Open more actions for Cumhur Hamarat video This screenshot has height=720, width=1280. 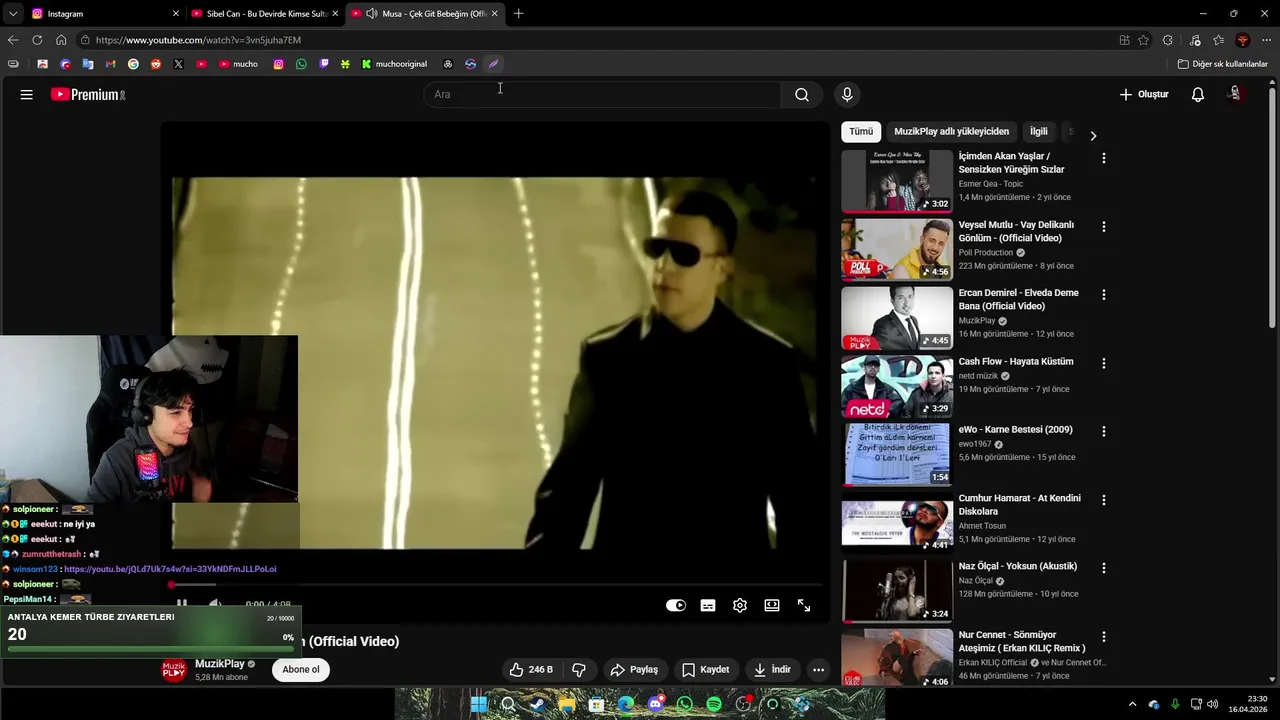click(x=1104, y=500)
